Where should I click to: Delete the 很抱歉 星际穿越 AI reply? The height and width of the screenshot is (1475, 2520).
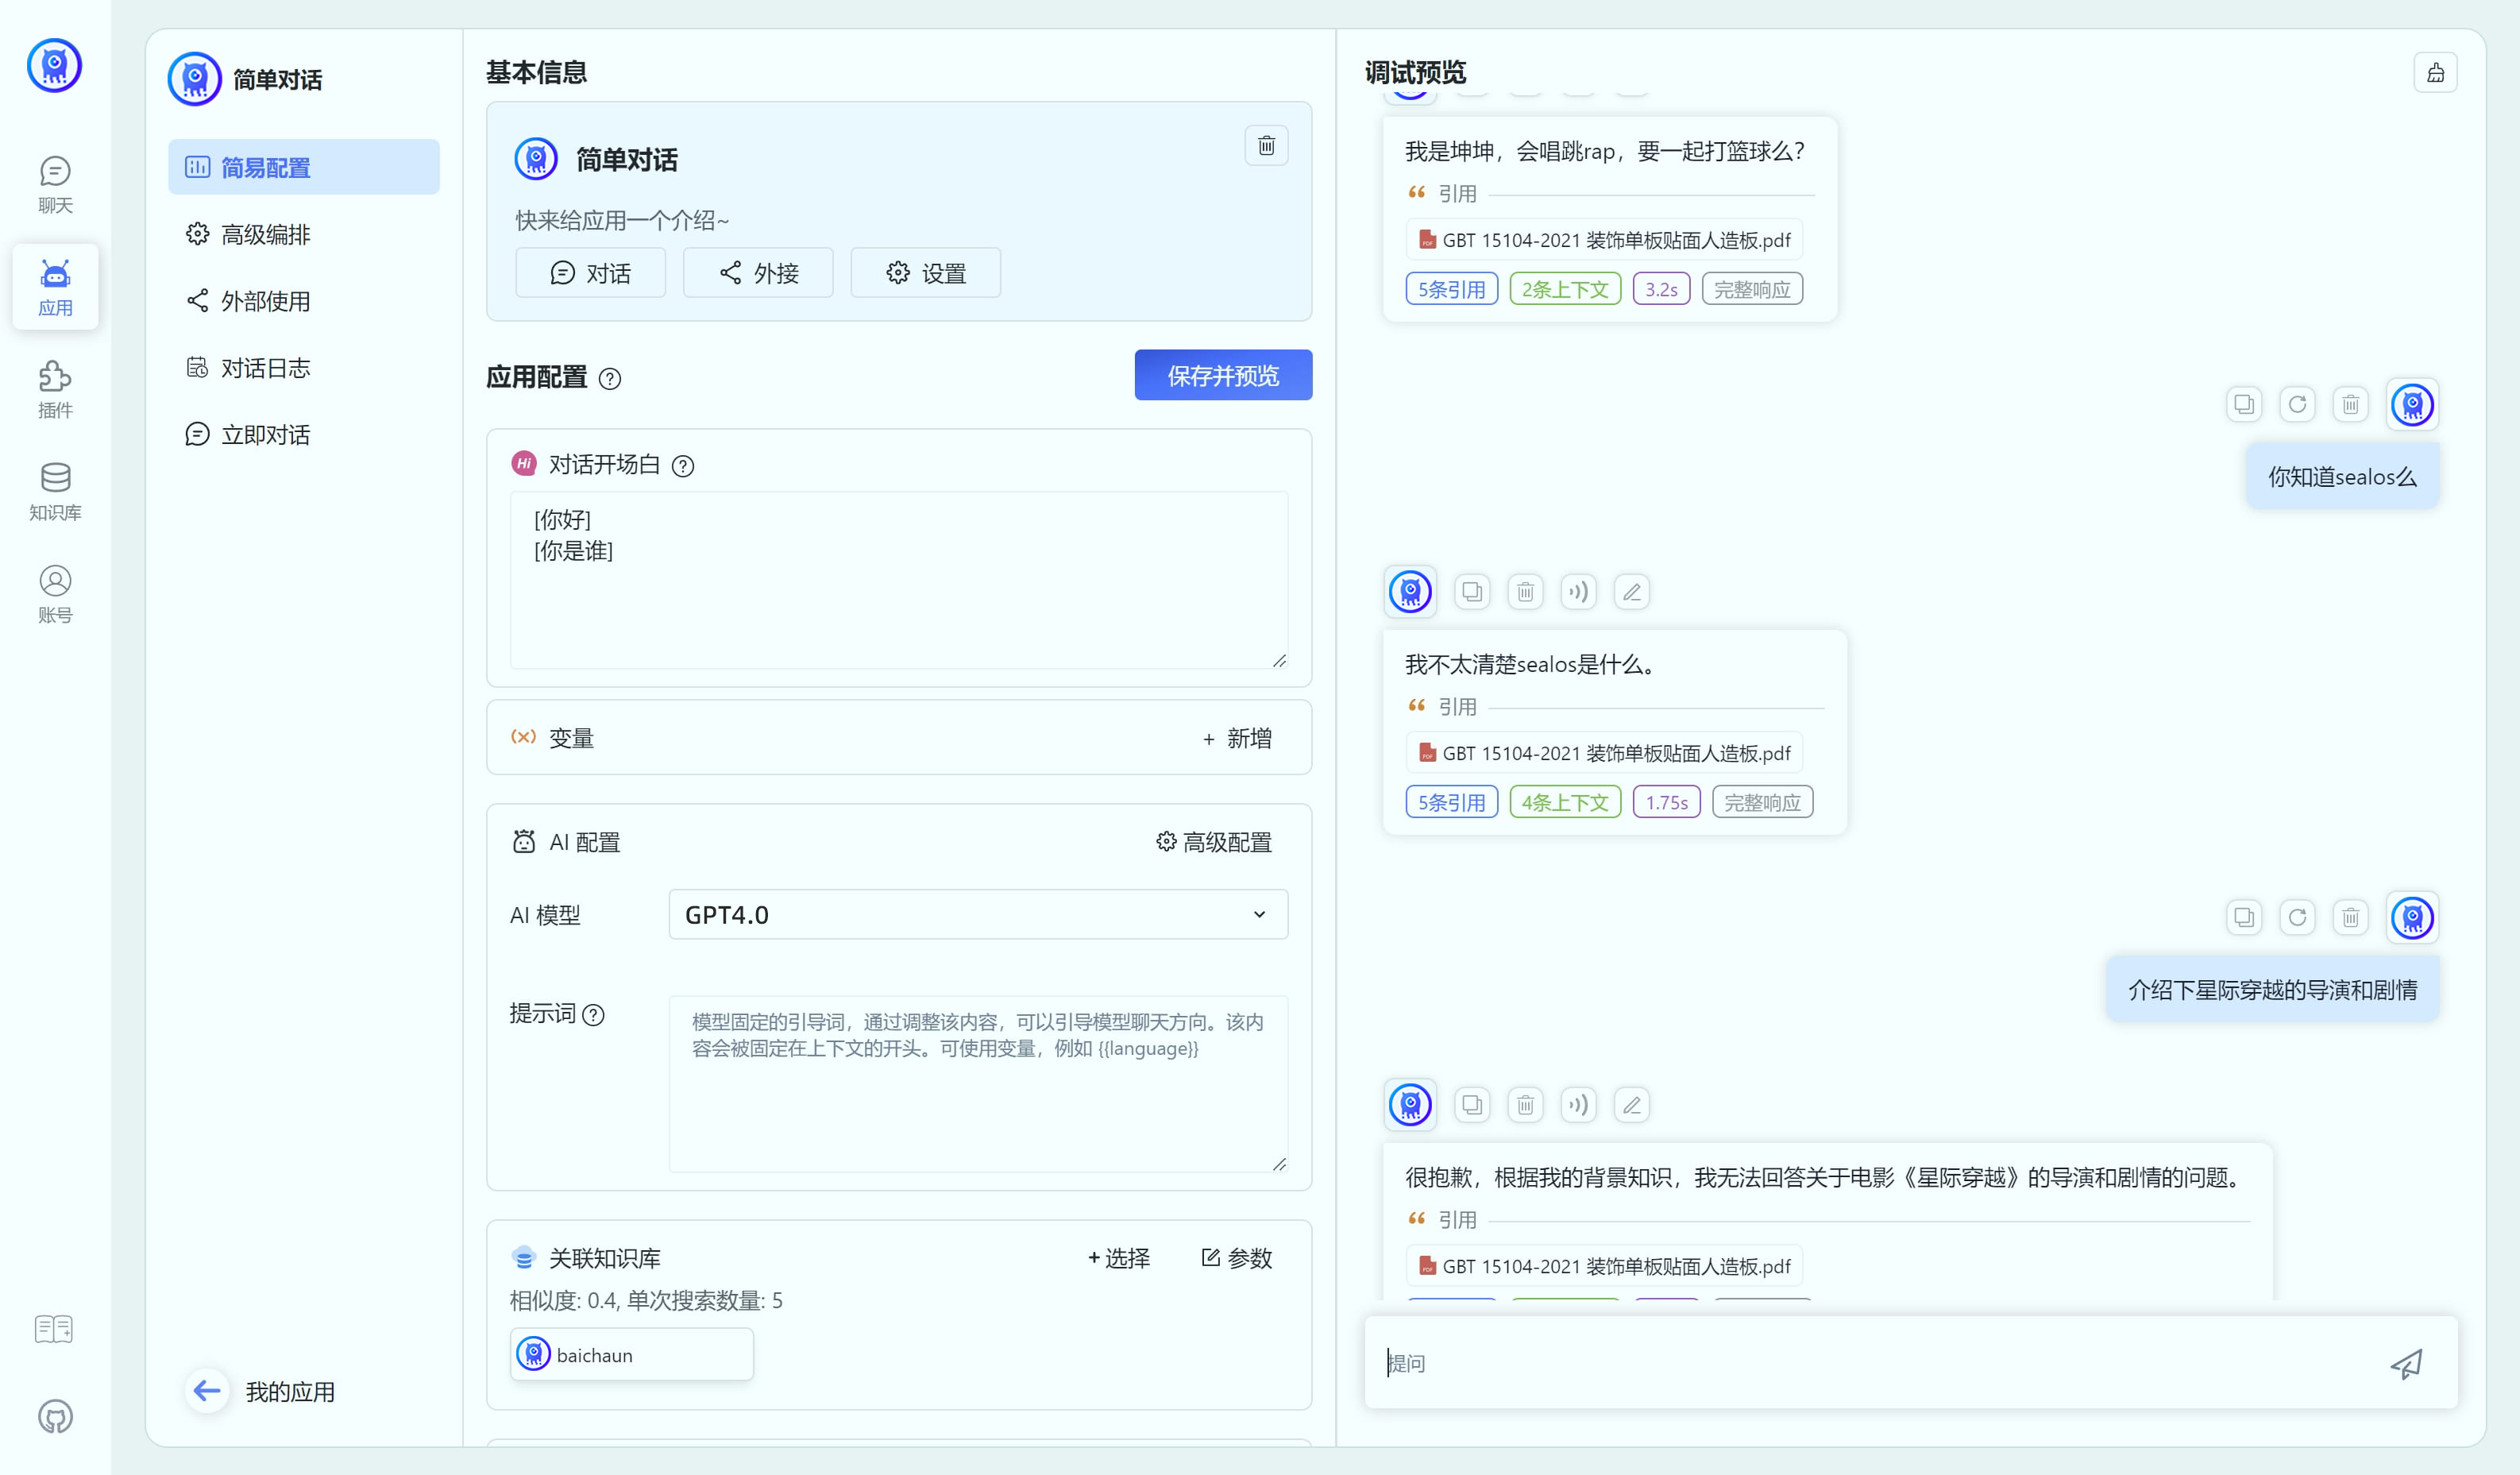click(1525, 1105)
